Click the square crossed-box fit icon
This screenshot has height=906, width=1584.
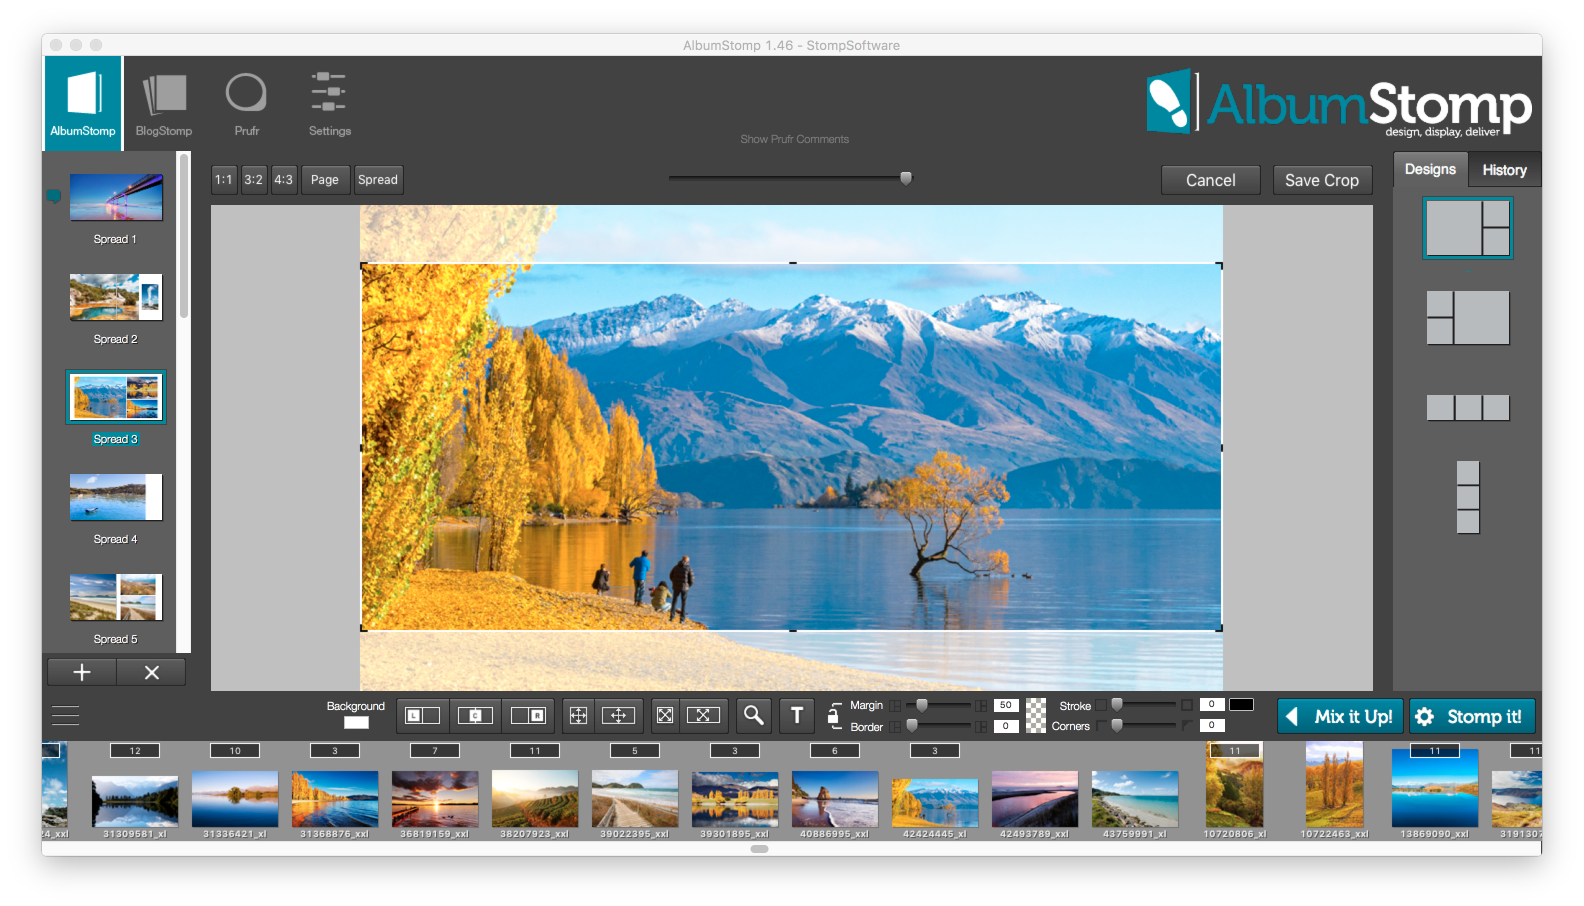pyautogui.click(x=665, y=715)
